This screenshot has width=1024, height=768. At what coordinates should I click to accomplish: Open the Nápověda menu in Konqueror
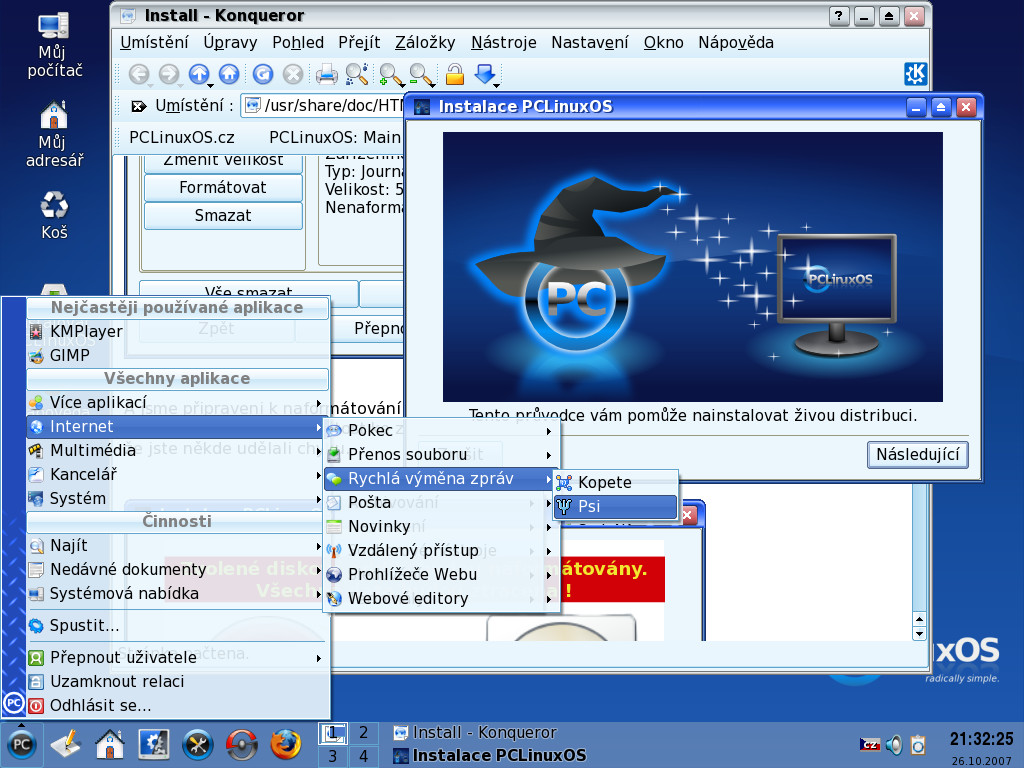(736, 43)
